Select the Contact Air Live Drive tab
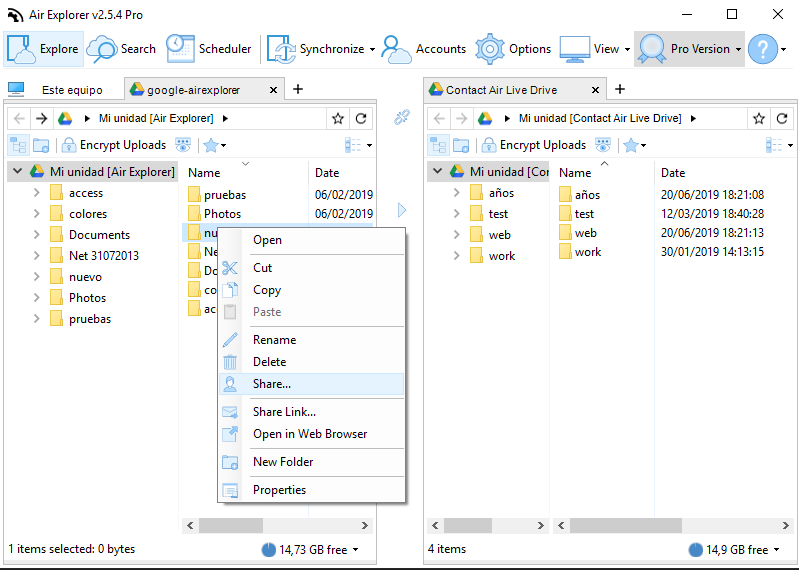 pyautogui.click(x=501, y=90)
